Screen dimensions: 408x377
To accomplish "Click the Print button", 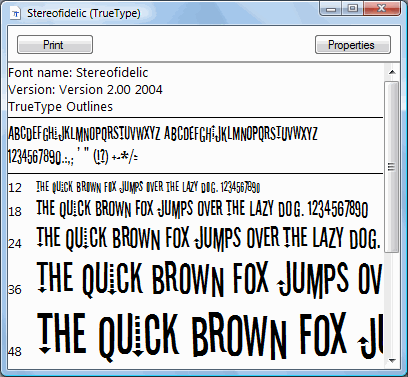I will click(55, 45).
